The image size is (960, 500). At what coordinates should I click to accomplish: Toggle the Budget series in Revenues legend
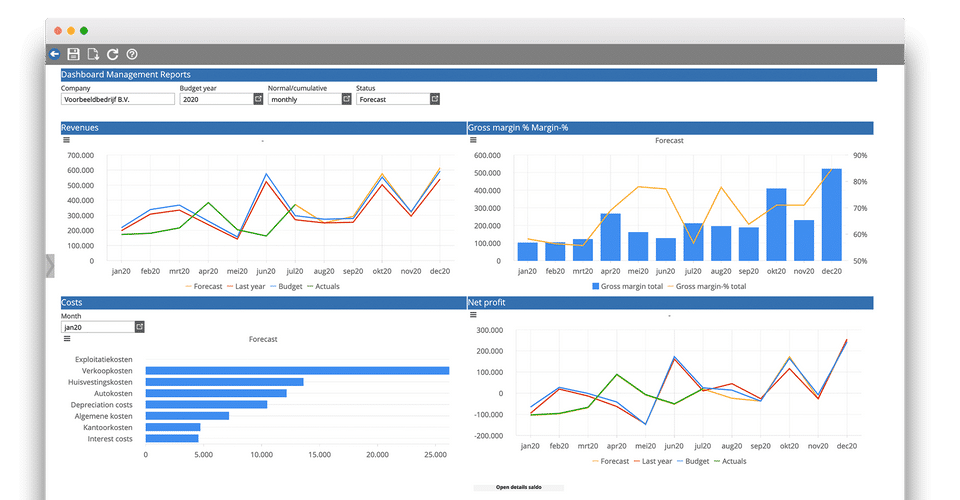[286, 286]
